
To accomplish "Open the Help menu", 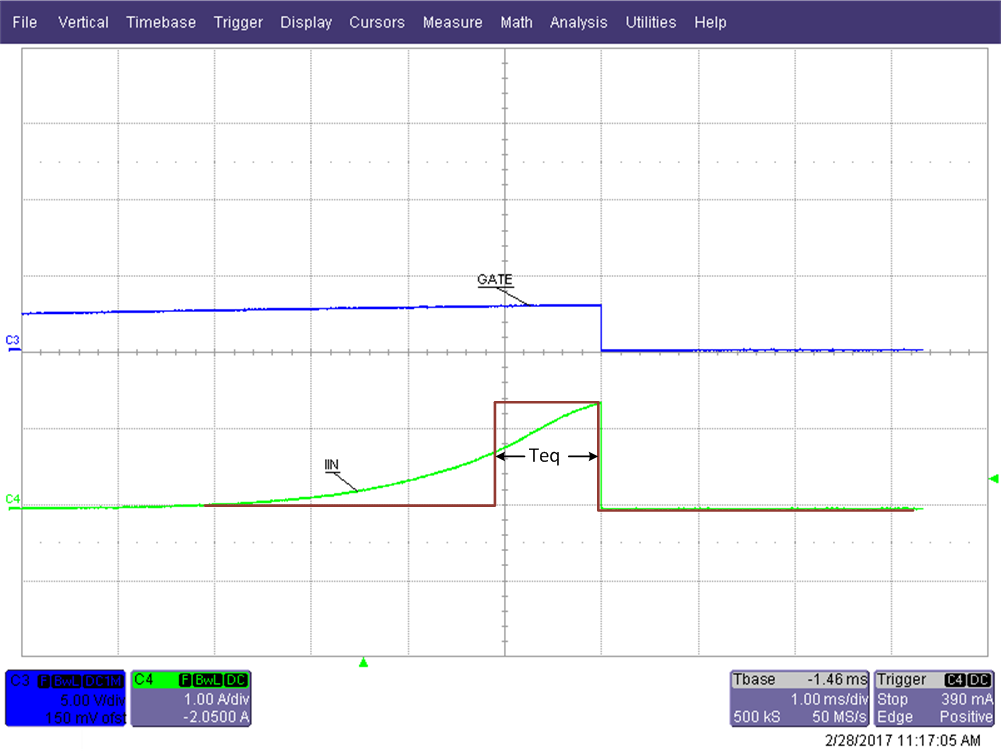I will click(x=710, y=22).
